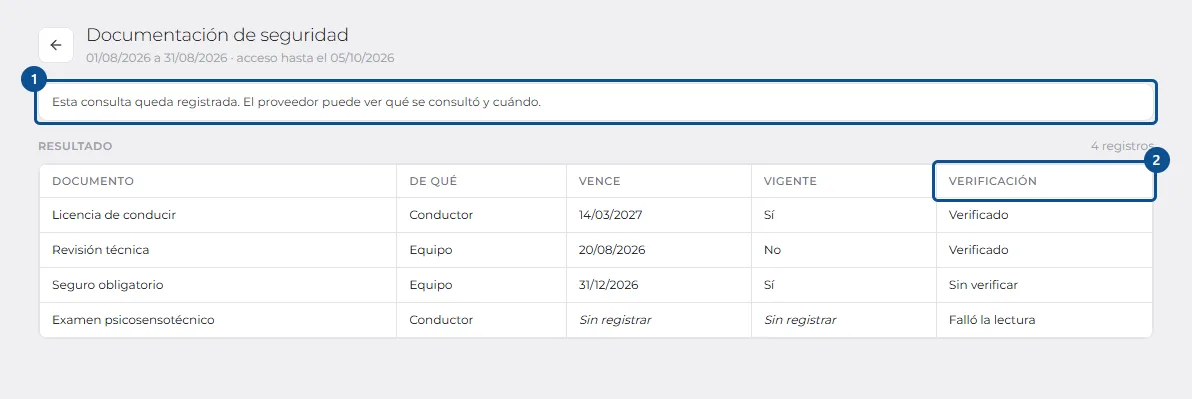Click the 'Falló la lectura' status
The height and width of the screenshot is (399, 1192).
992,320
